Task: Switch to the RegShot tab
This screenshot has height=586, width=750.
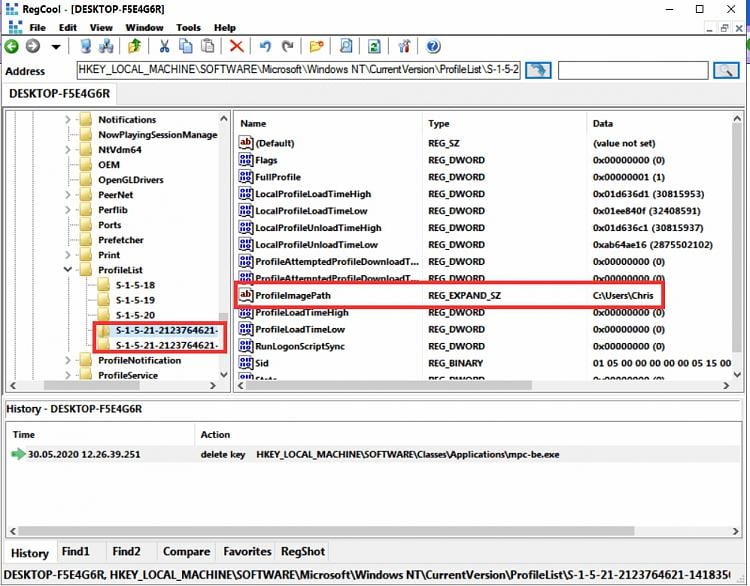Action: point(303,552)
